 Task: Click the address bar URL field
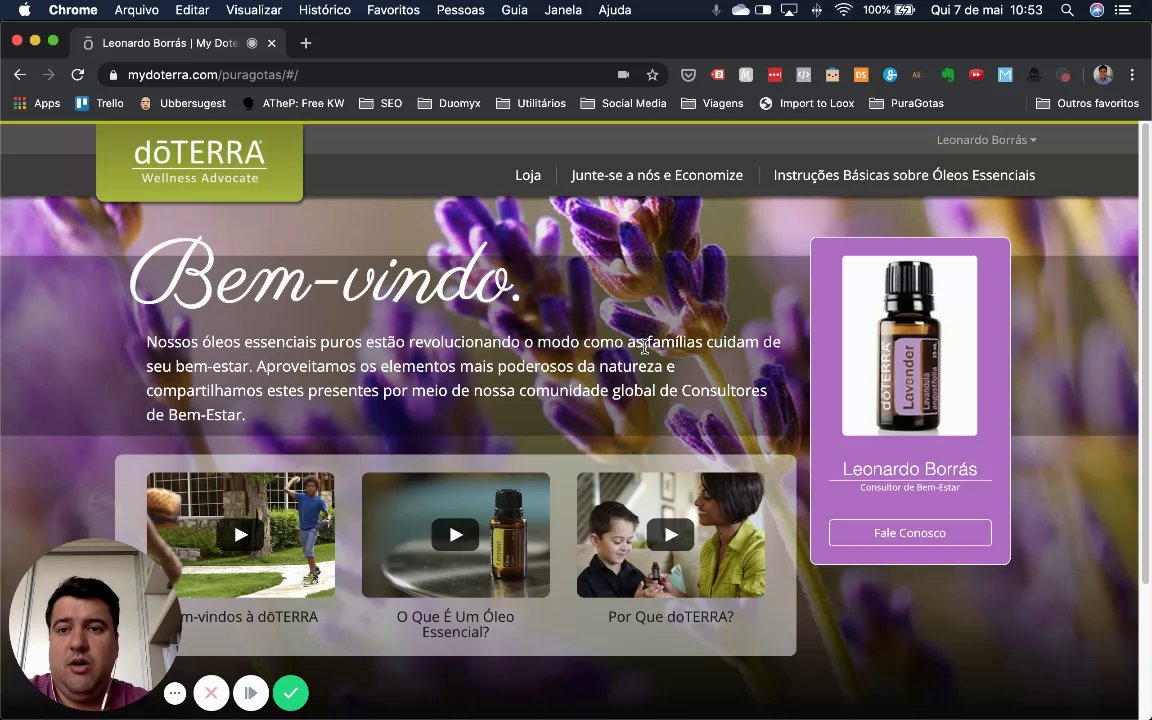pos(360,74)
